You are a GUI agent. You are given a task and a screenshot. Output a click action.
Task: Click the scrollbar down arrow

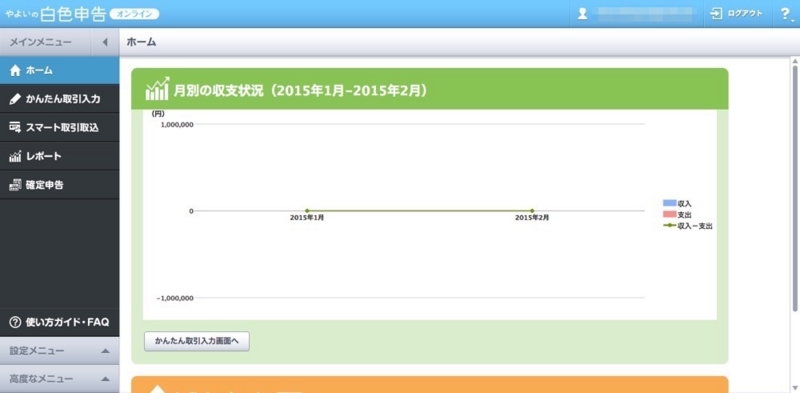point(795,387)
